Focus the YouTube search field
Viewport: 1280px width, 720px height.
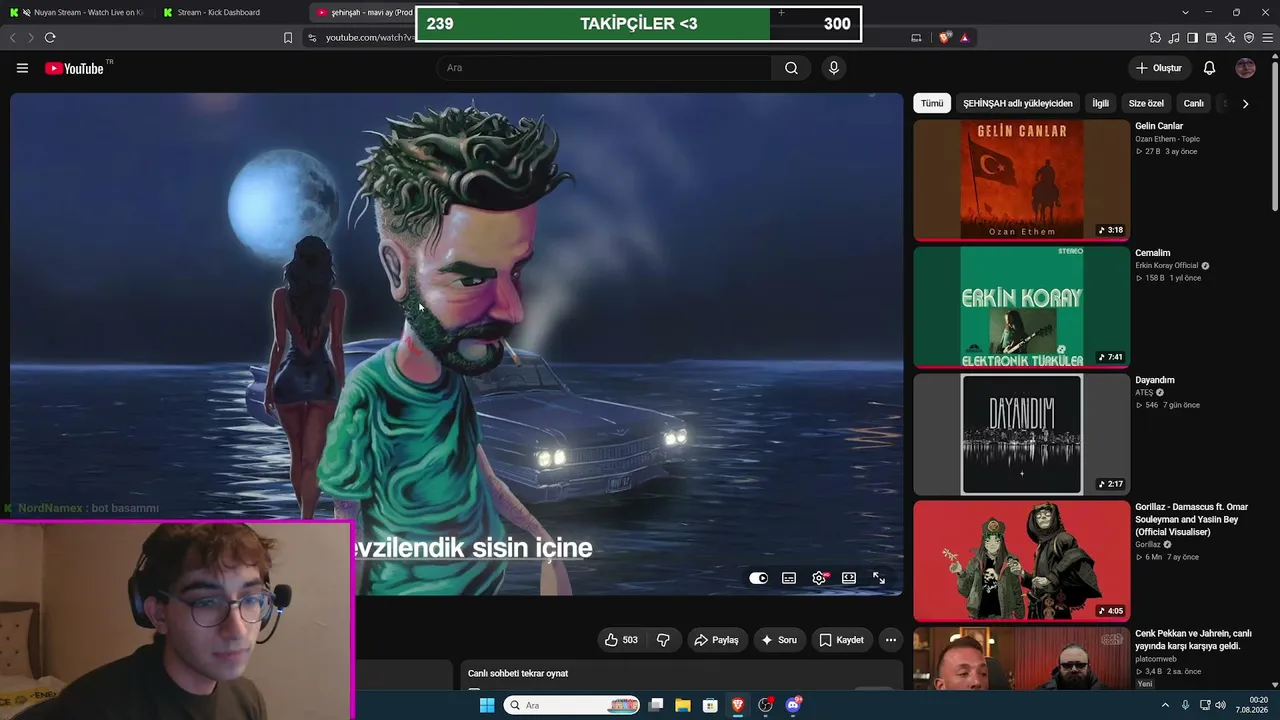[603, 68]
